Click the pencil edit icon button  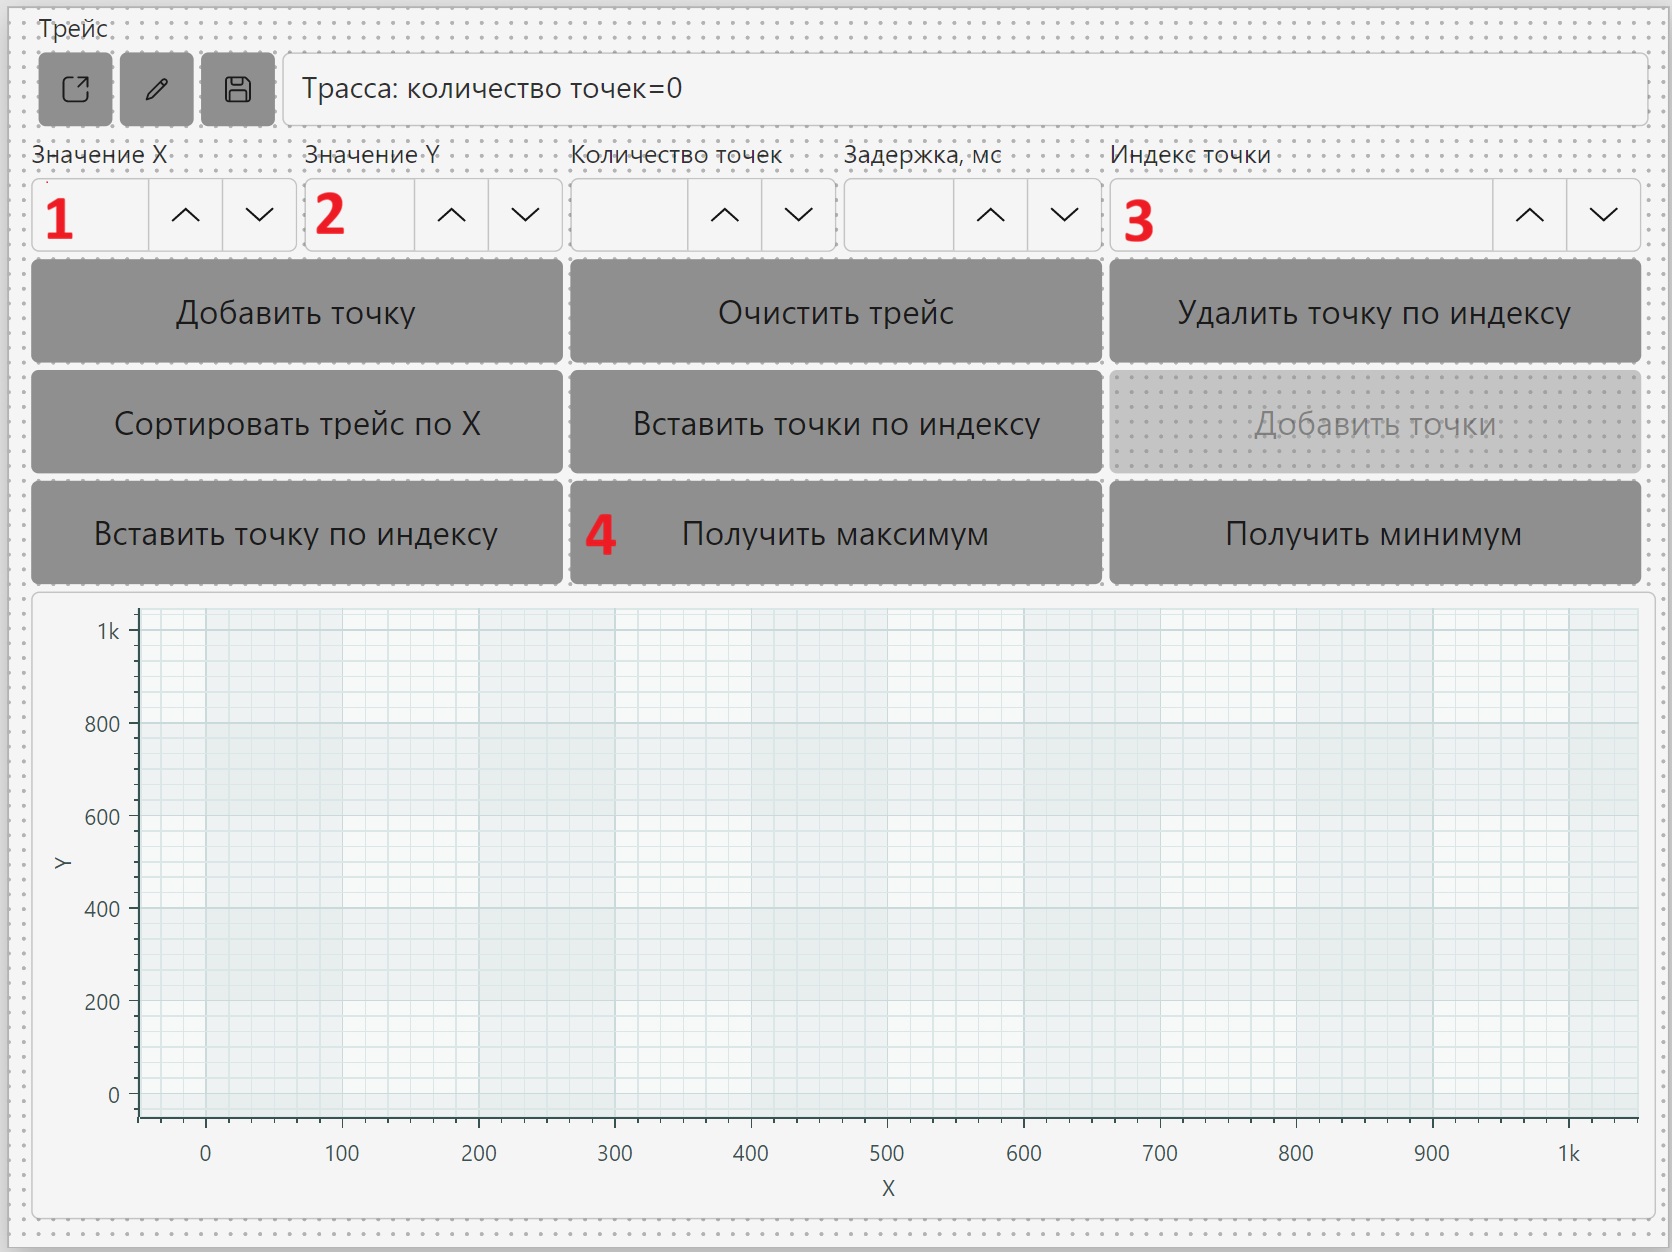coord(156,89)
